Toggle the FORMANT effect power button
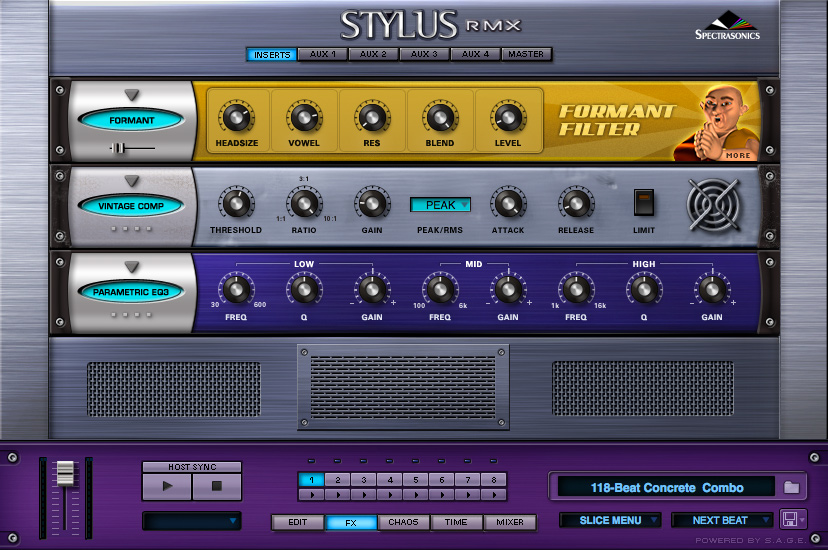Image resolution: width=828 pixels, height=550 pixels. (x=131, y=120)
